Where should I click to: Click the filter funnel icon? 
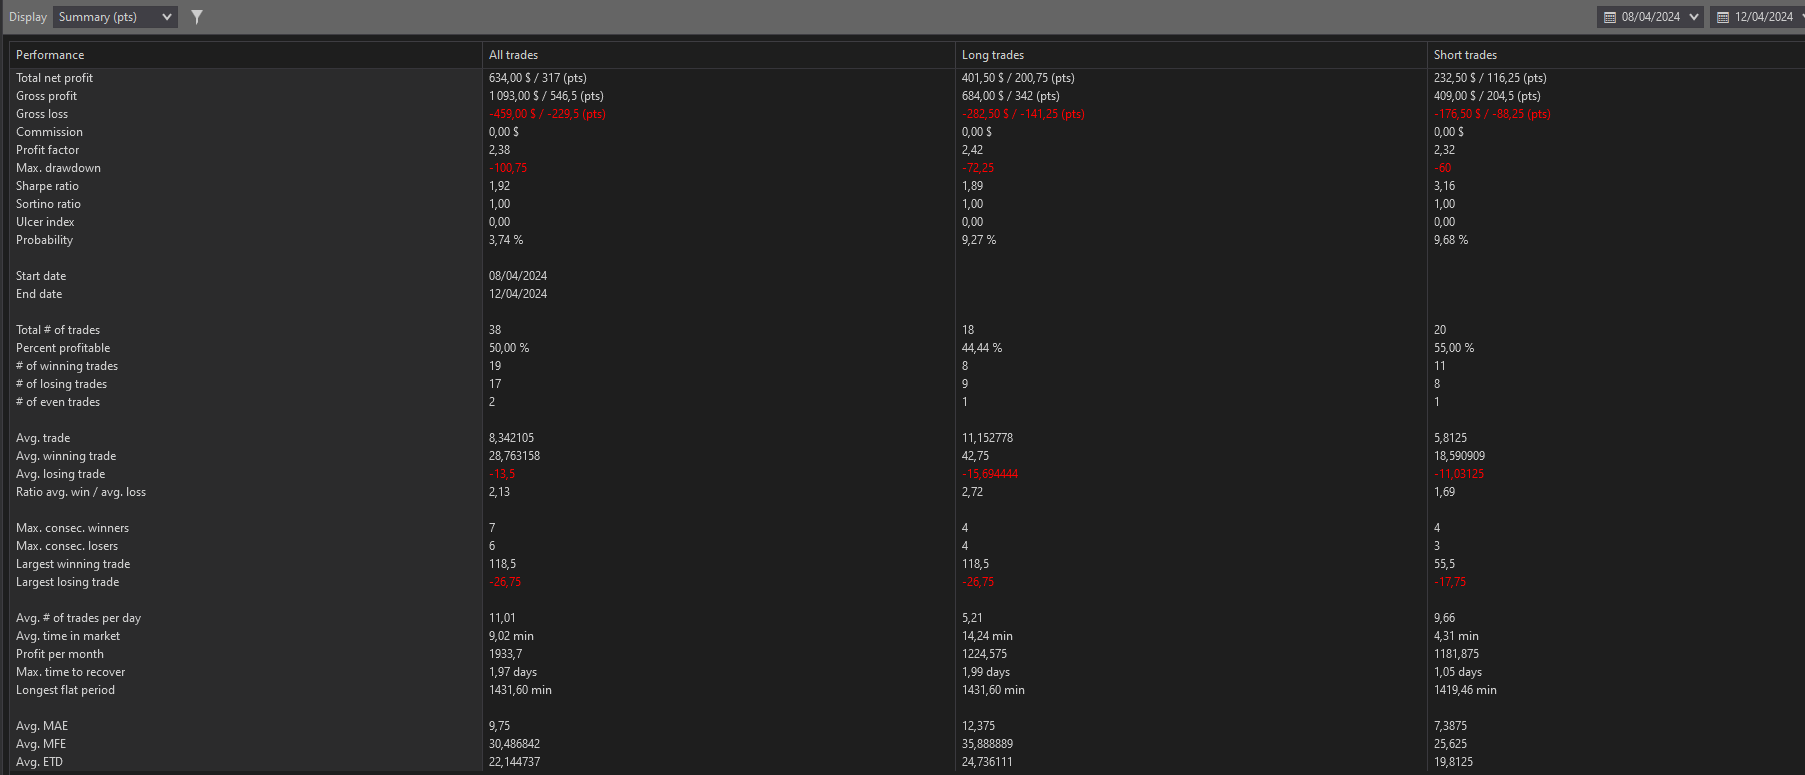pos(197,17)
